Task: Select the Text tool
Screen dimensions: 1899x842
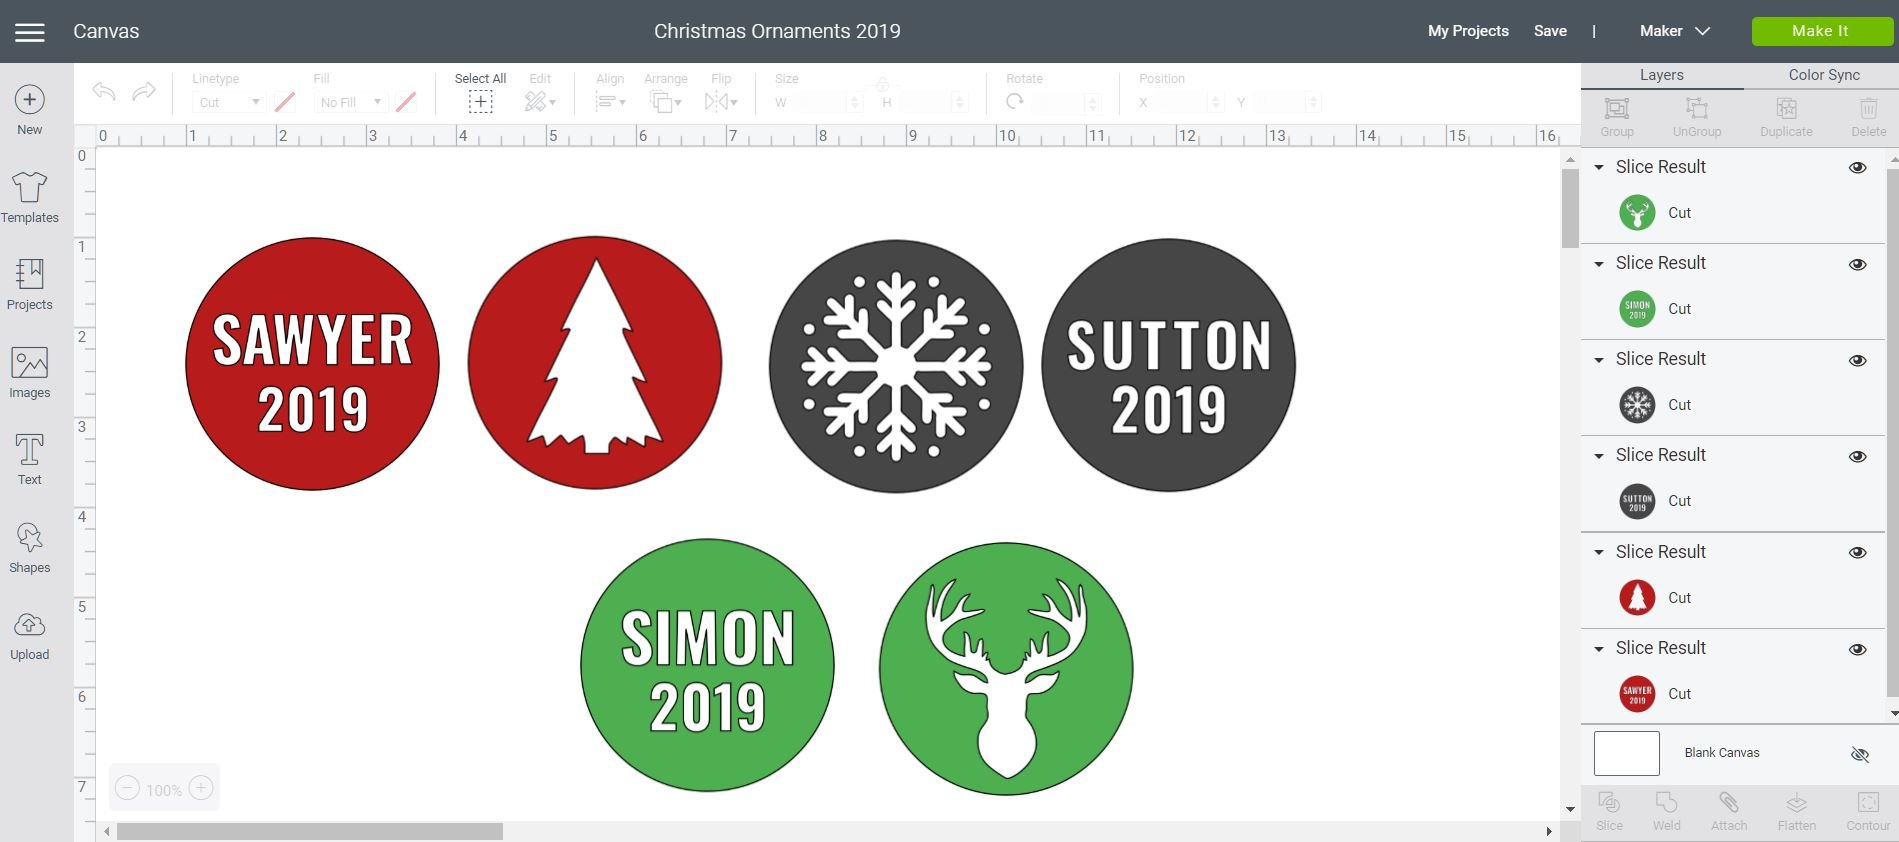Action: click(x=30, y=450)
